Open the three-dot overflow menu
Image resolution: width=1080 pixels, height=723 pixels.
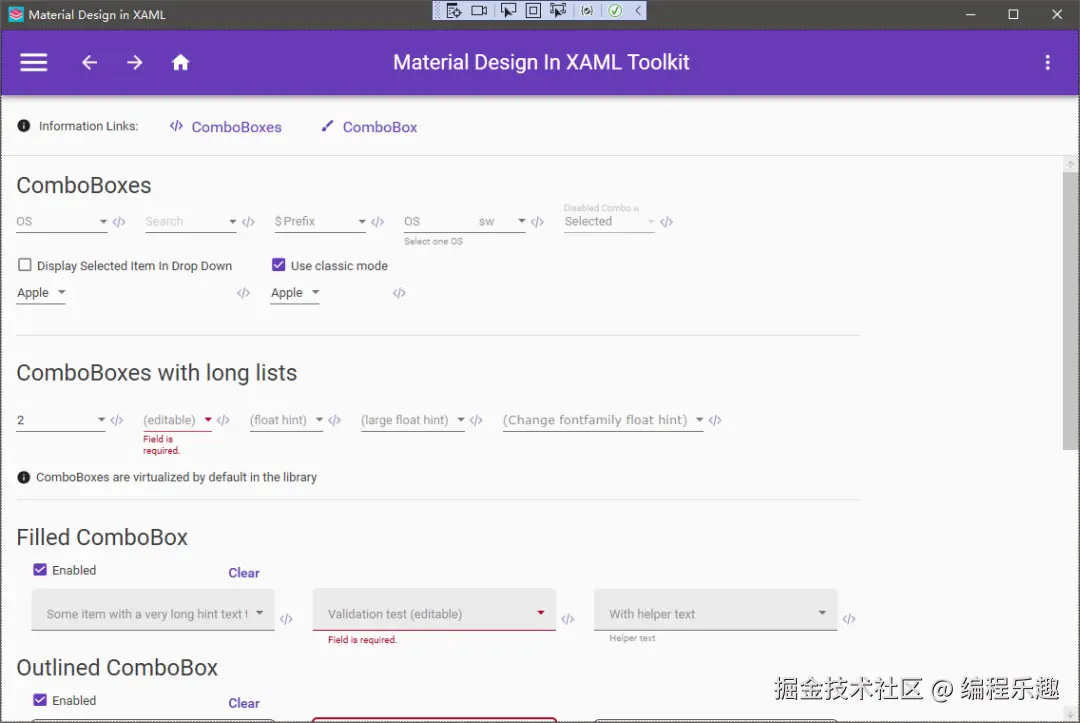pos(1048,63)
